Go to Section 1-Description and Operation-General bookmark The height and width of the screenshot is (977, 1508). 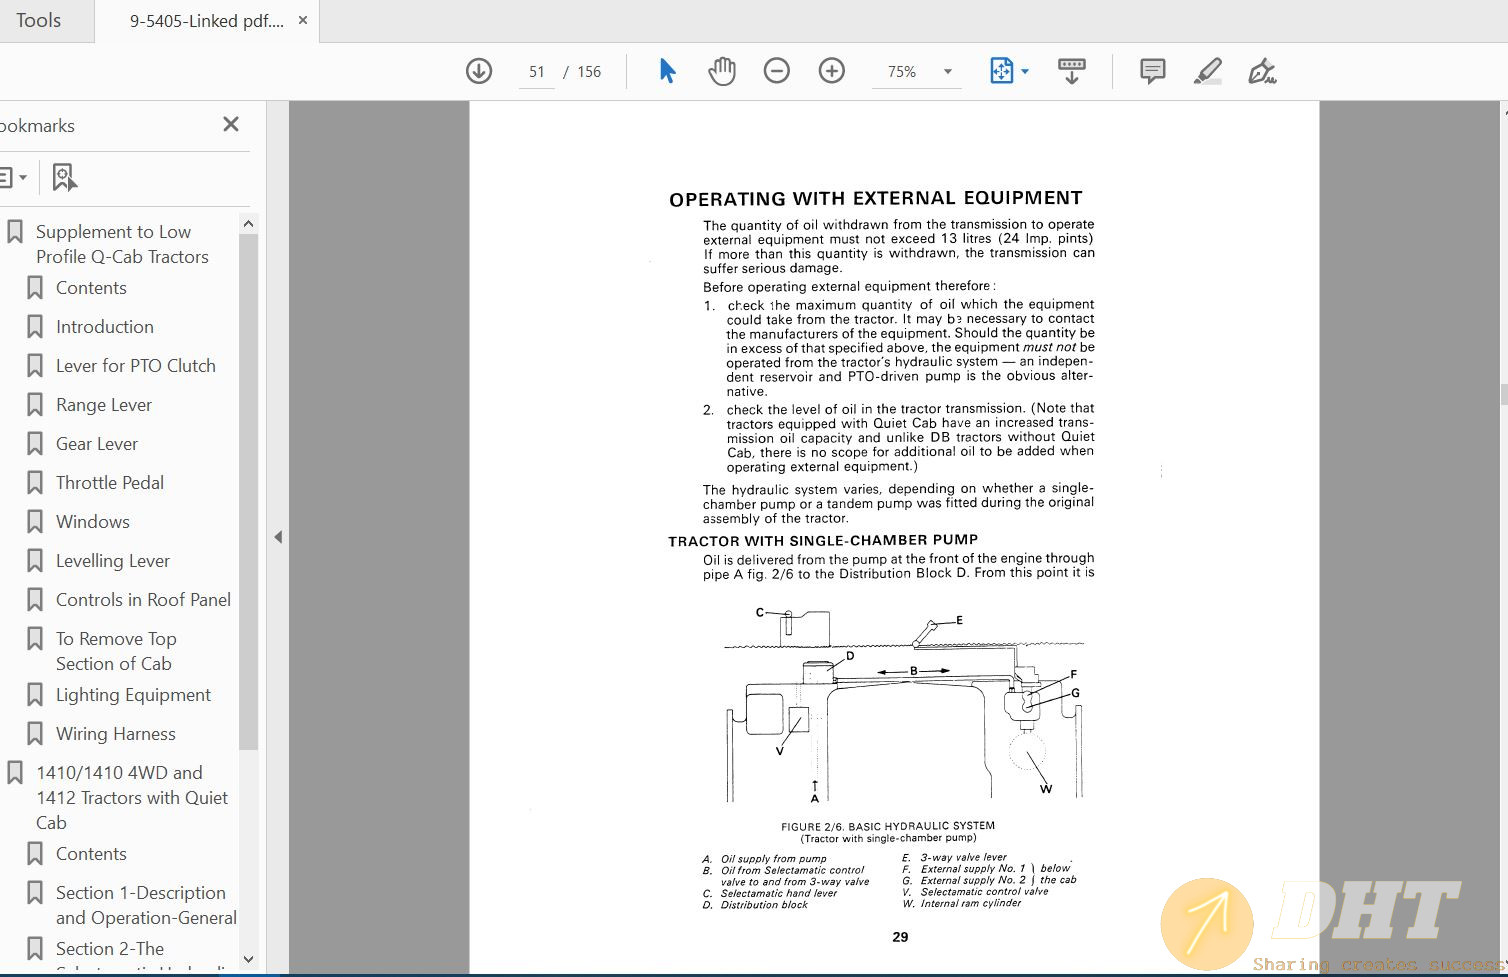tap(146, 905)
